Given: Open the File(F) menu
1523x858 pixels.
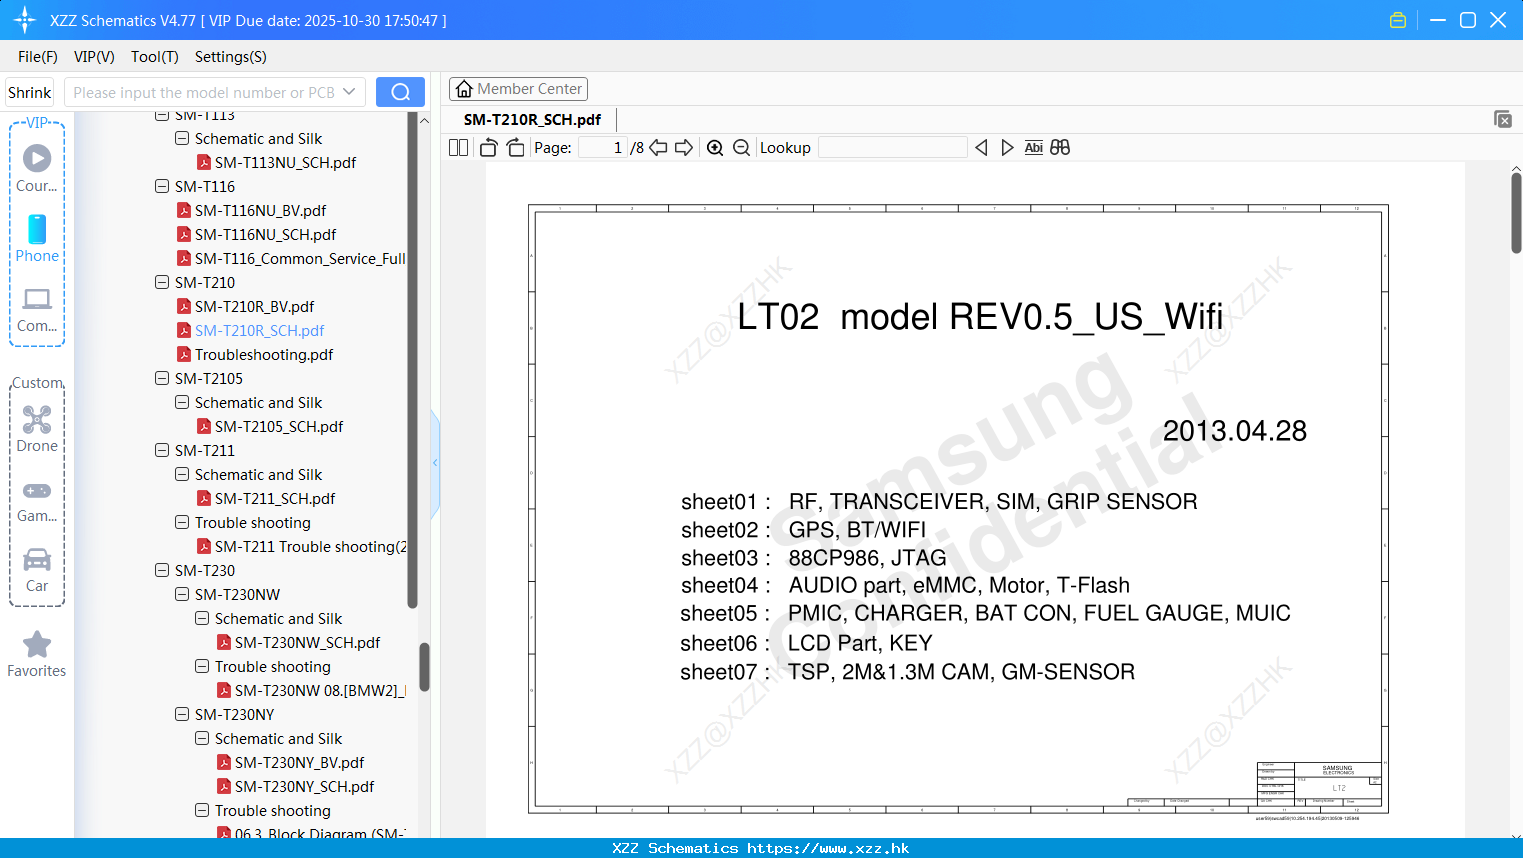Looking at the screenshot, I should [37, 57].
